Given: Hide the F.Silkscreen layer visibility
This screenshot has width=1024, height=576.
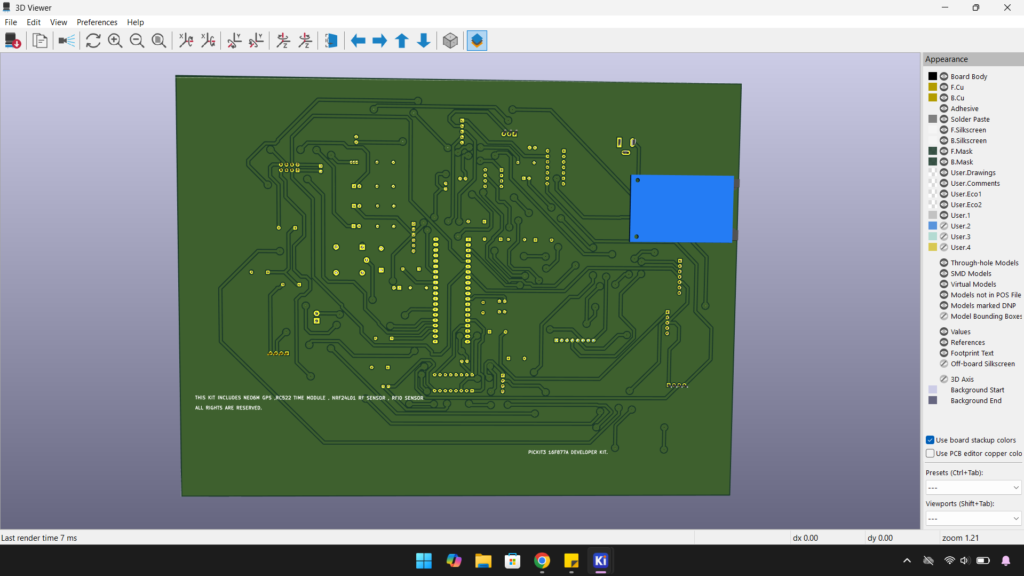Looking at the screenshot, I should (943, 130).
